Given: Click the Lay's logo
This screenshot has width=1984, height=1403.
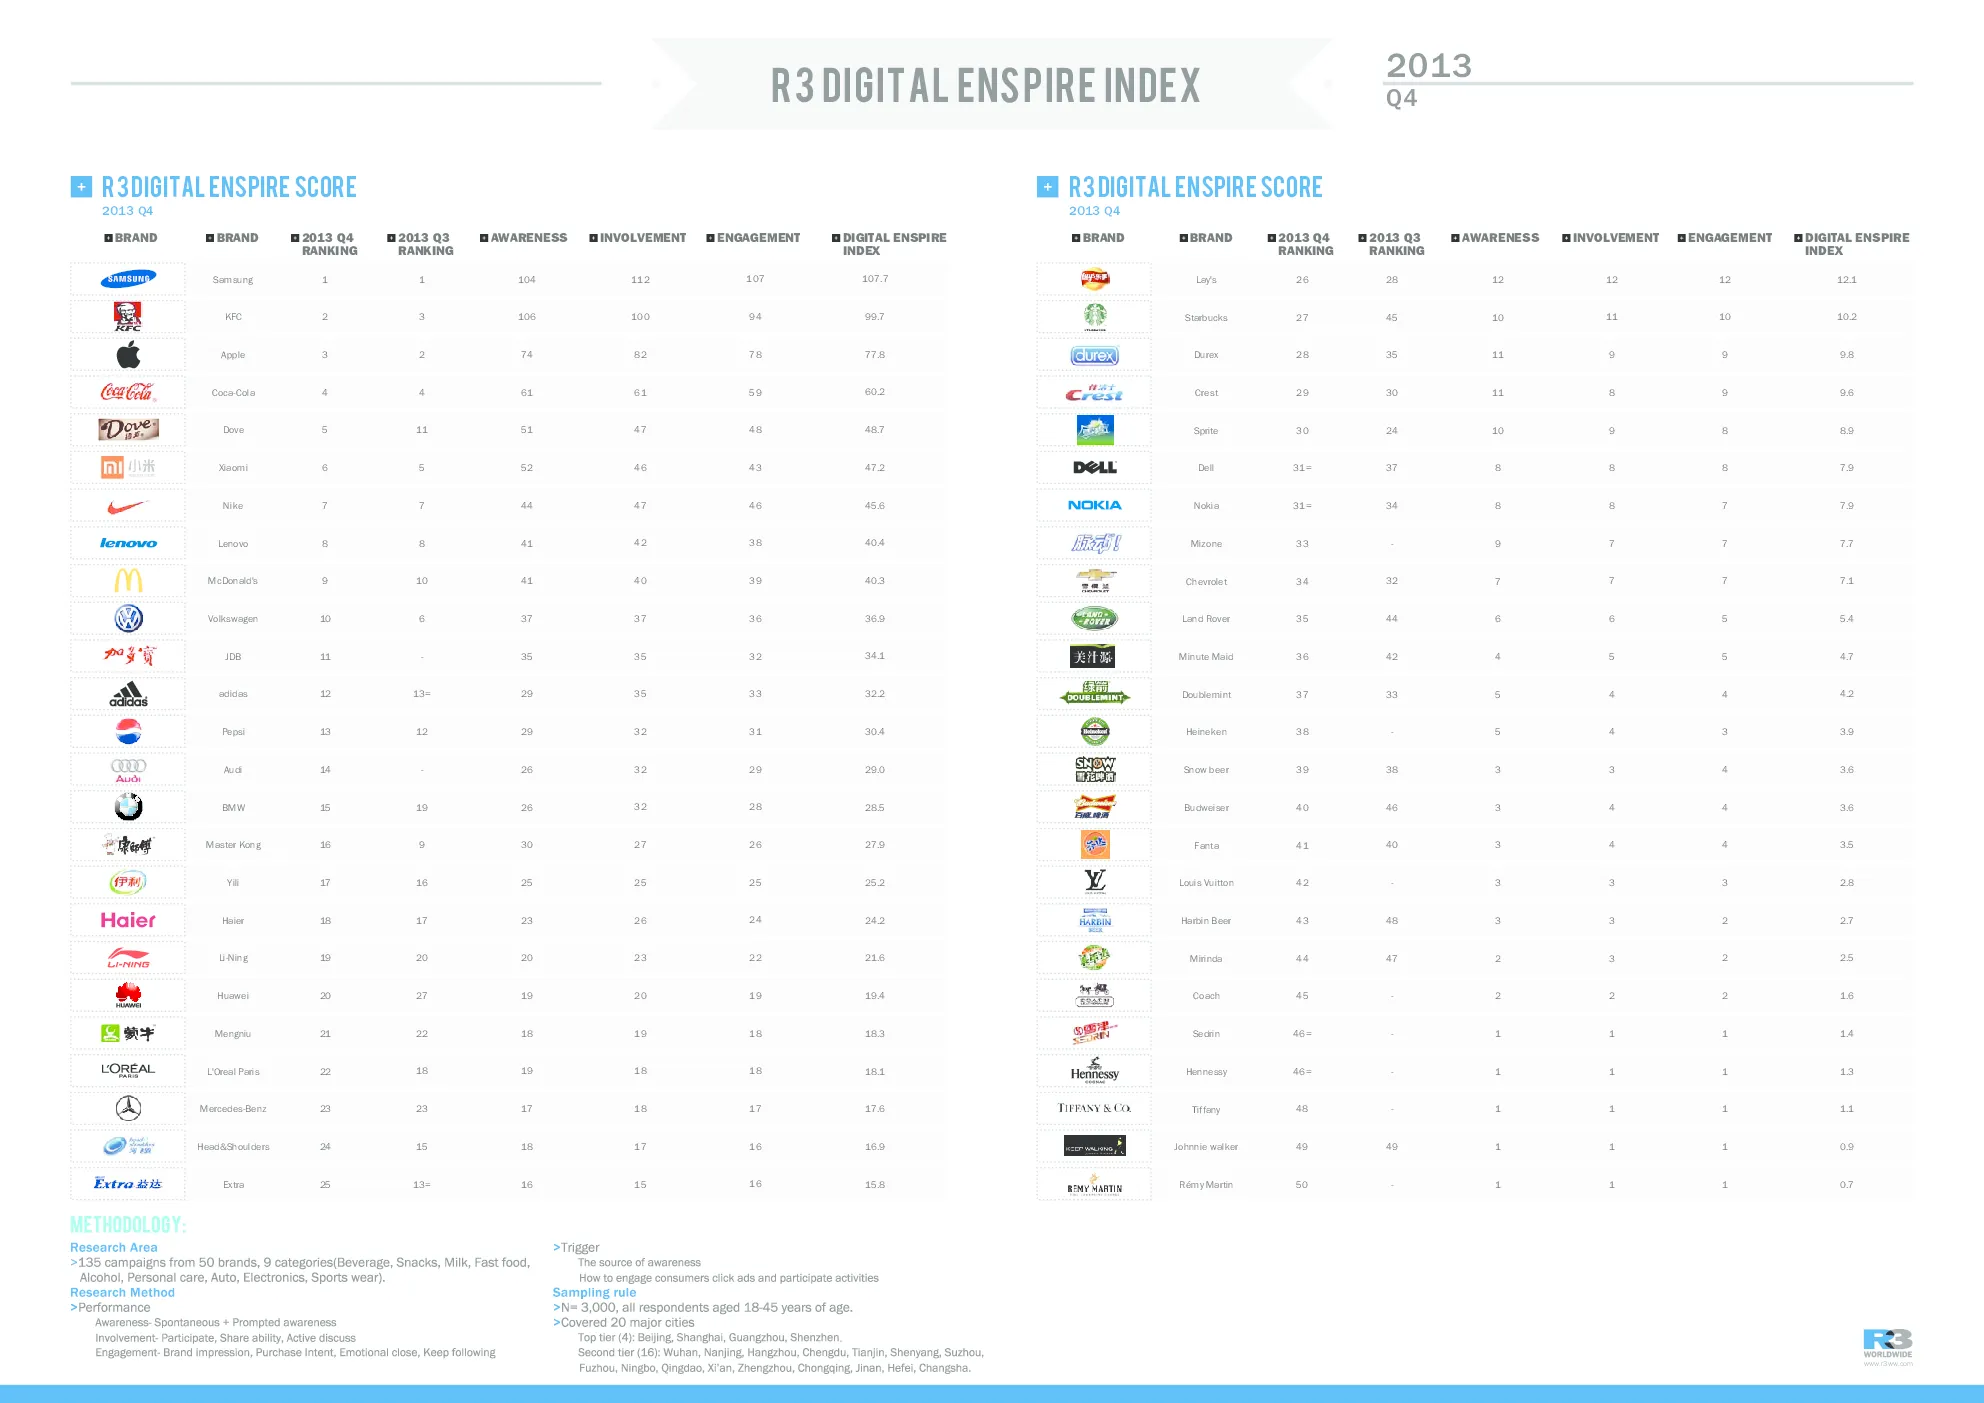Looking at the screenshot, I should pyautogui.click(x=1095, y=279).
